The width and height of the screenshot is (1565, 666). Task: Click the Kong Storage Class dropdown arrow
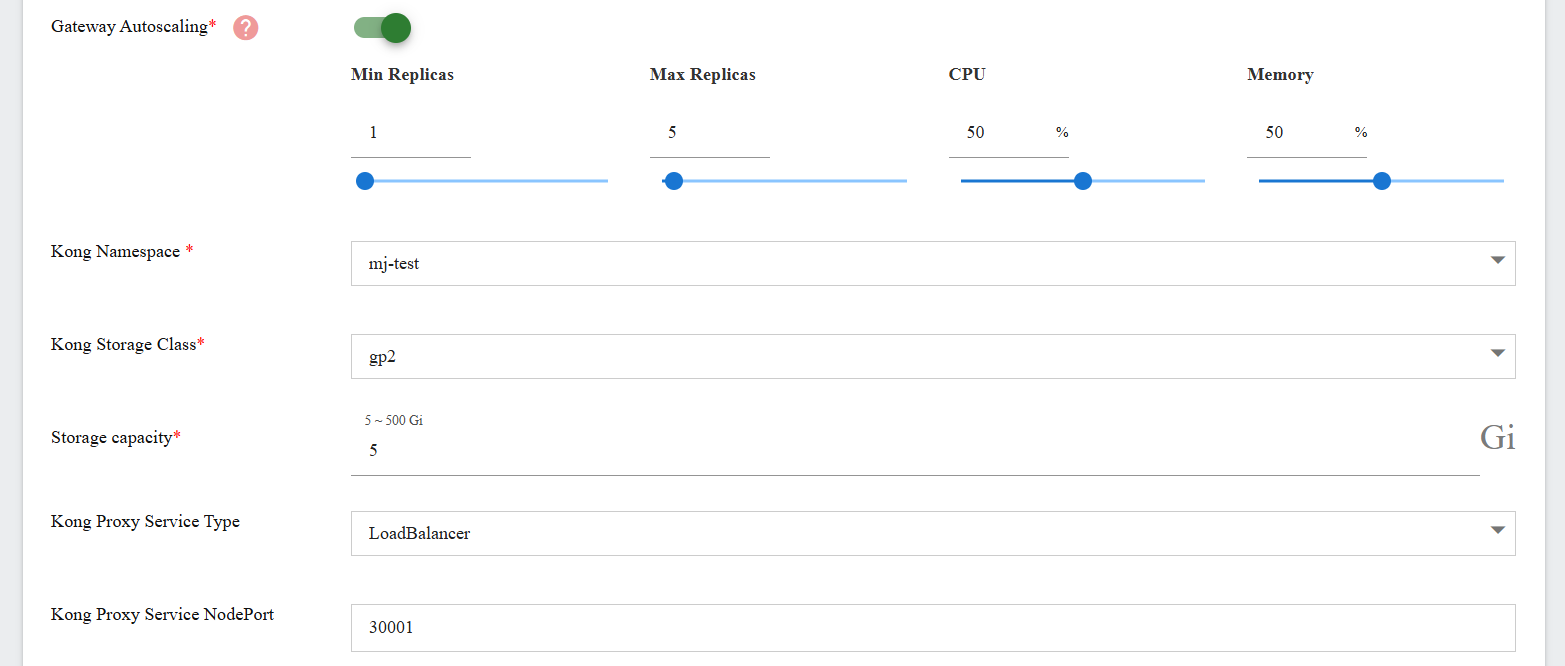1497,353
